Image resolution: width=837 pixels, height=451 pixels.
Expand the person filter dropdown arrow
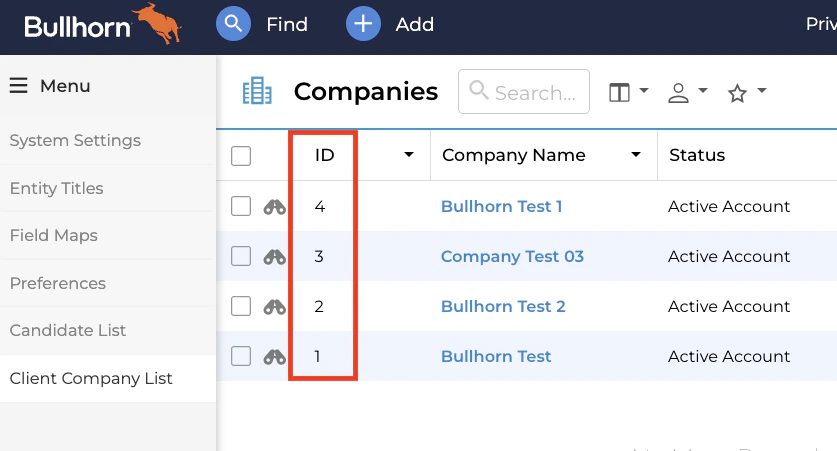point(703,90)
